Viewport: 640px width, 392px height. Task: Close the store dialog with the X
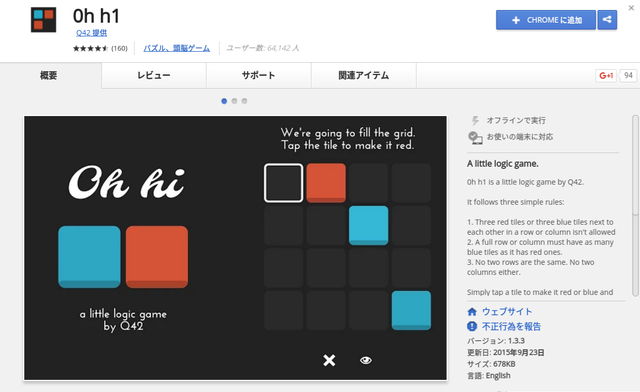(631, 8)
